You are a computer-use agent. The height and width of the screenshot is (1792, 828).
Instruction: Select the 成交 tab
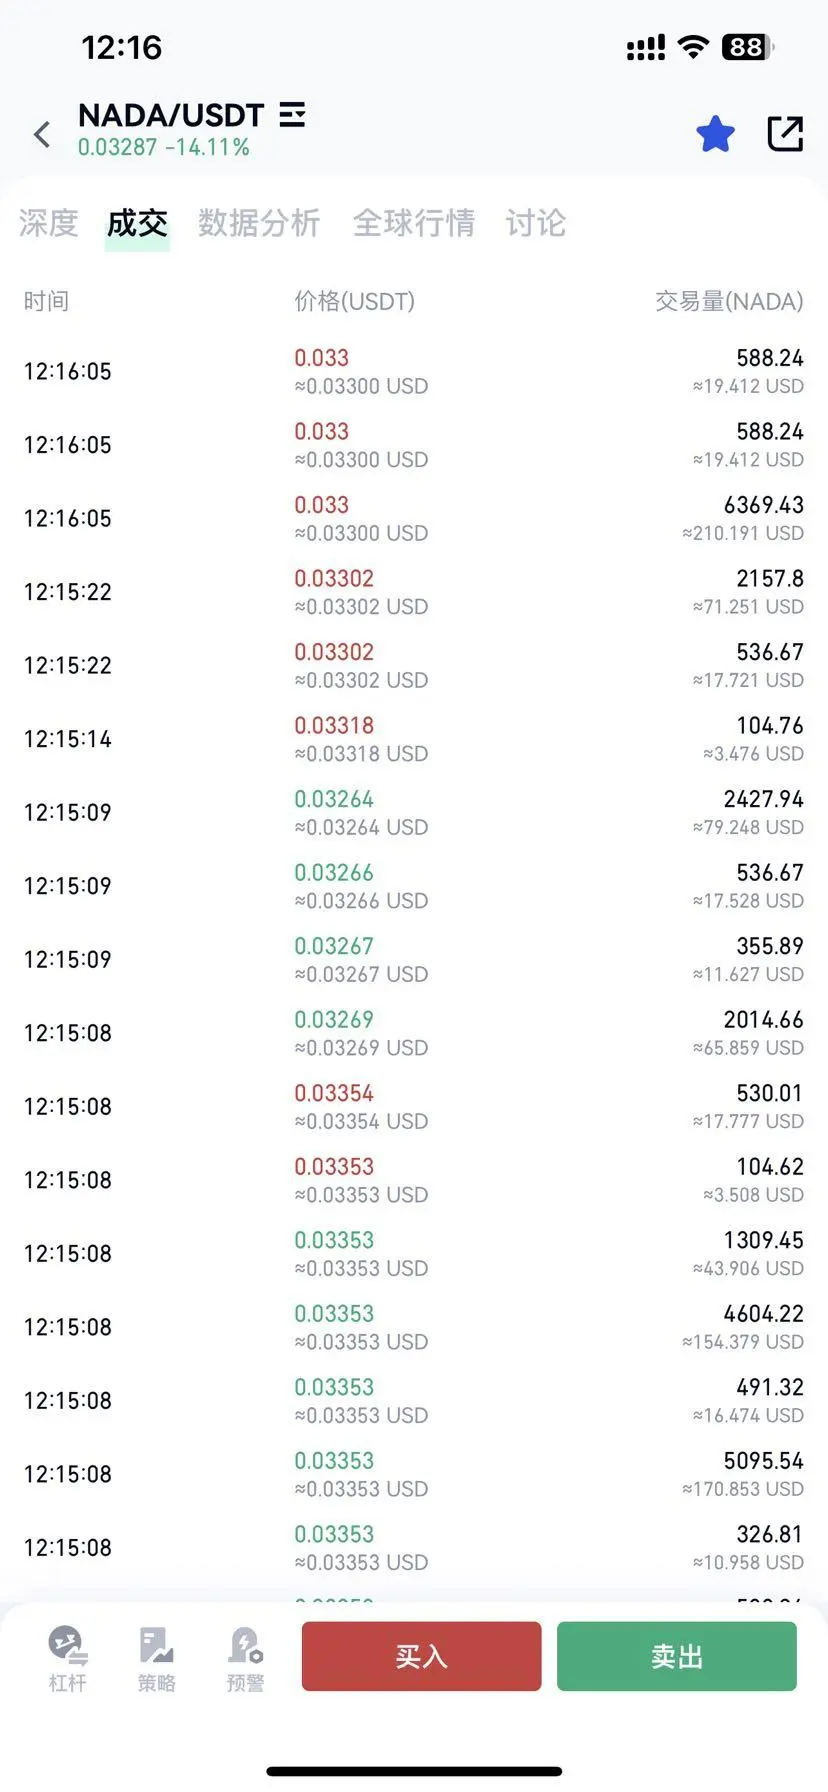pos(137,223)
